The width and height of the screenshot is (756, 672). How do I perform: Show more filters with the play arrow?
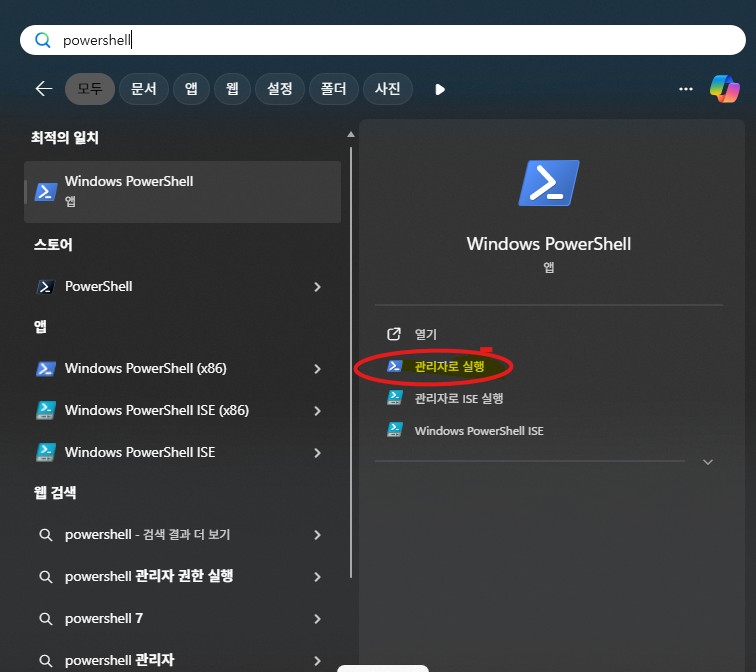440,89
